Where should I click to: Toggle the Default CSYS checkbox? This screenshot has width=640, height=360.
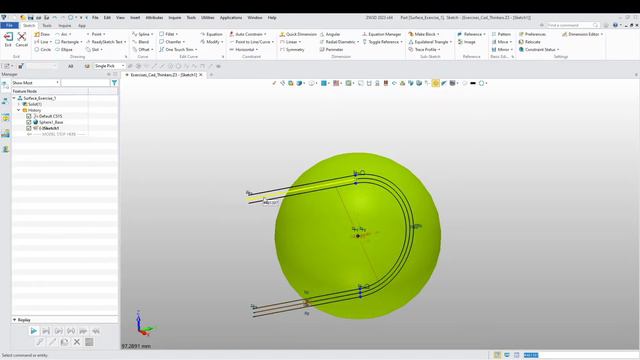click(29, 116)
